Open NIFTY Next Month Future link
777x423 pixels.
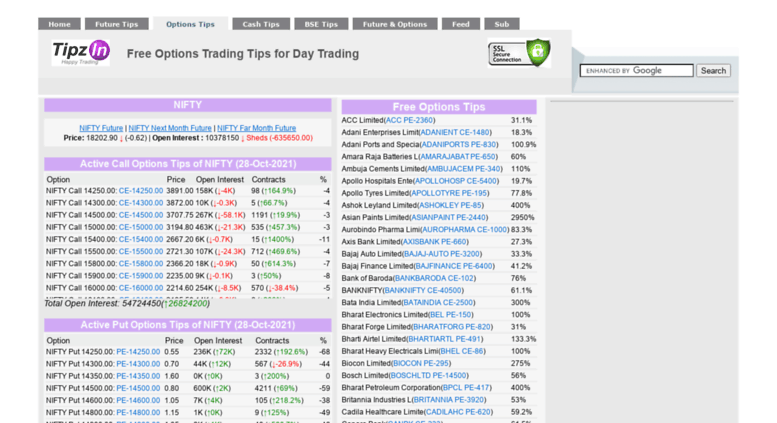tap(170, 128)
